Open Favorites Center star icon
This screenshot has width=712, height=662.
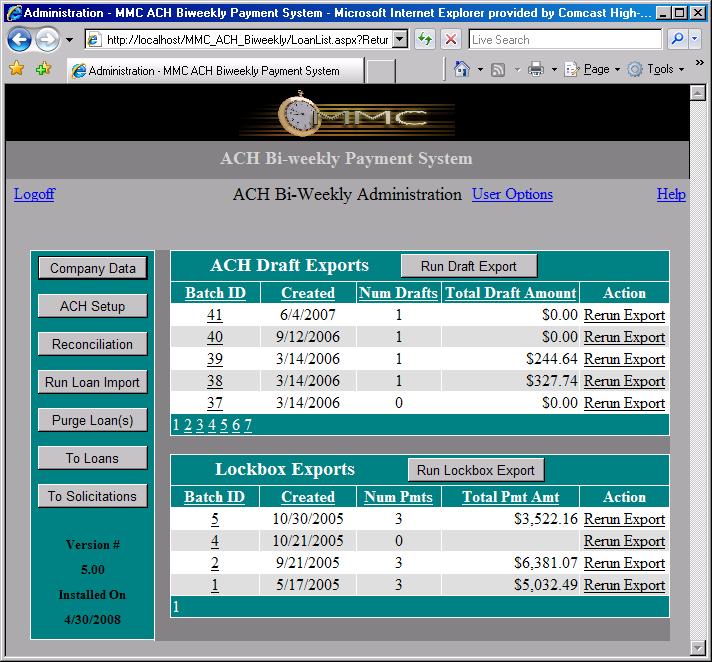coord(16,70)
